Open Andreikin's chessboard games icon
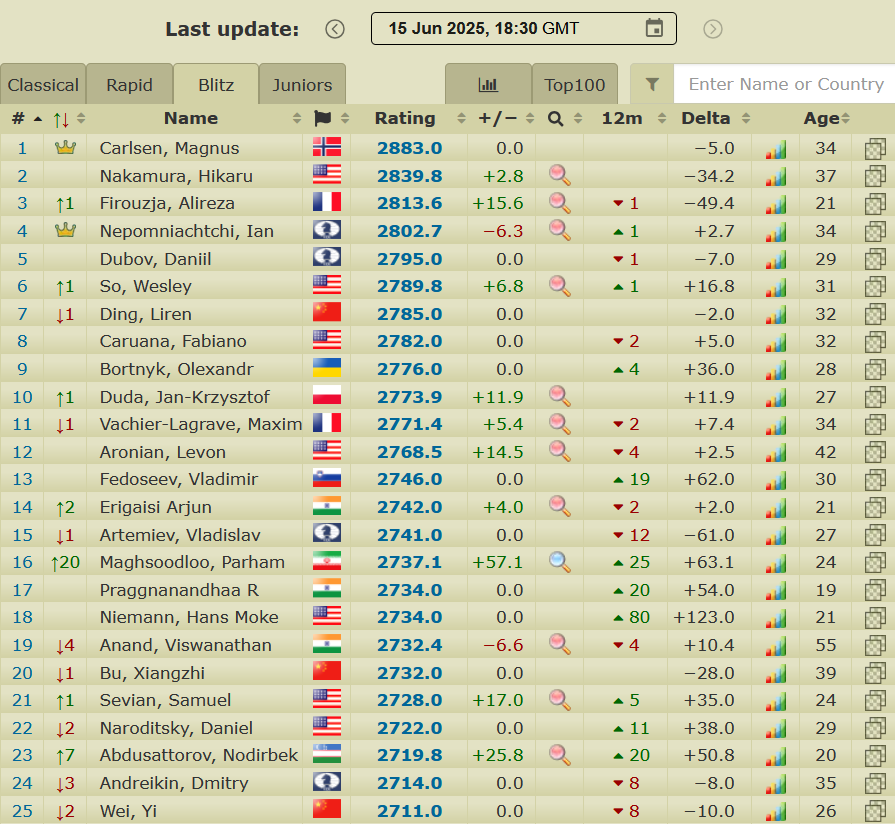 pyautogui.click(x=875, y=784)
